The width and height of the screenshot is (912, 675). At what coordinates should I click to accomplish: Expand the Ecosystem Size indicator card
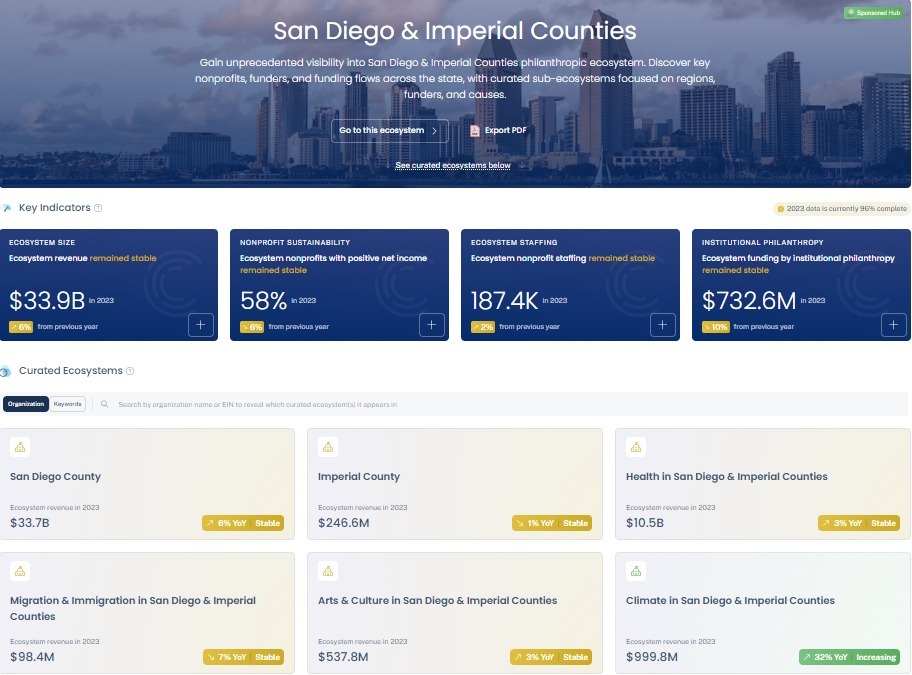(200, 325)
